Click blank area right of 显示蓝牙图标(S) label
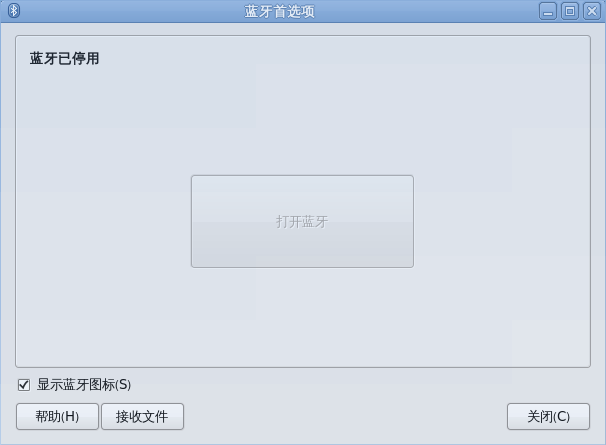This screenshot has width=606, height=445. 359,385
